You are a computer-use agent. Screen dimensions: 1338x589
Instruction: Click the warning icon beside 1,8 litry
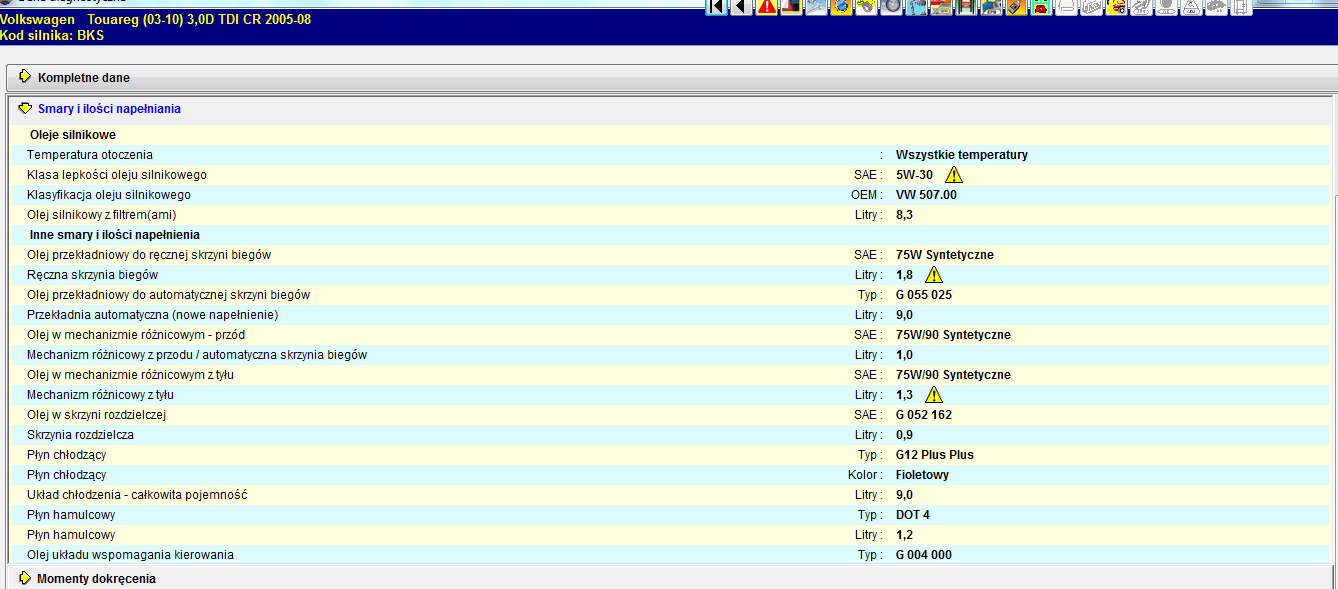934,275
